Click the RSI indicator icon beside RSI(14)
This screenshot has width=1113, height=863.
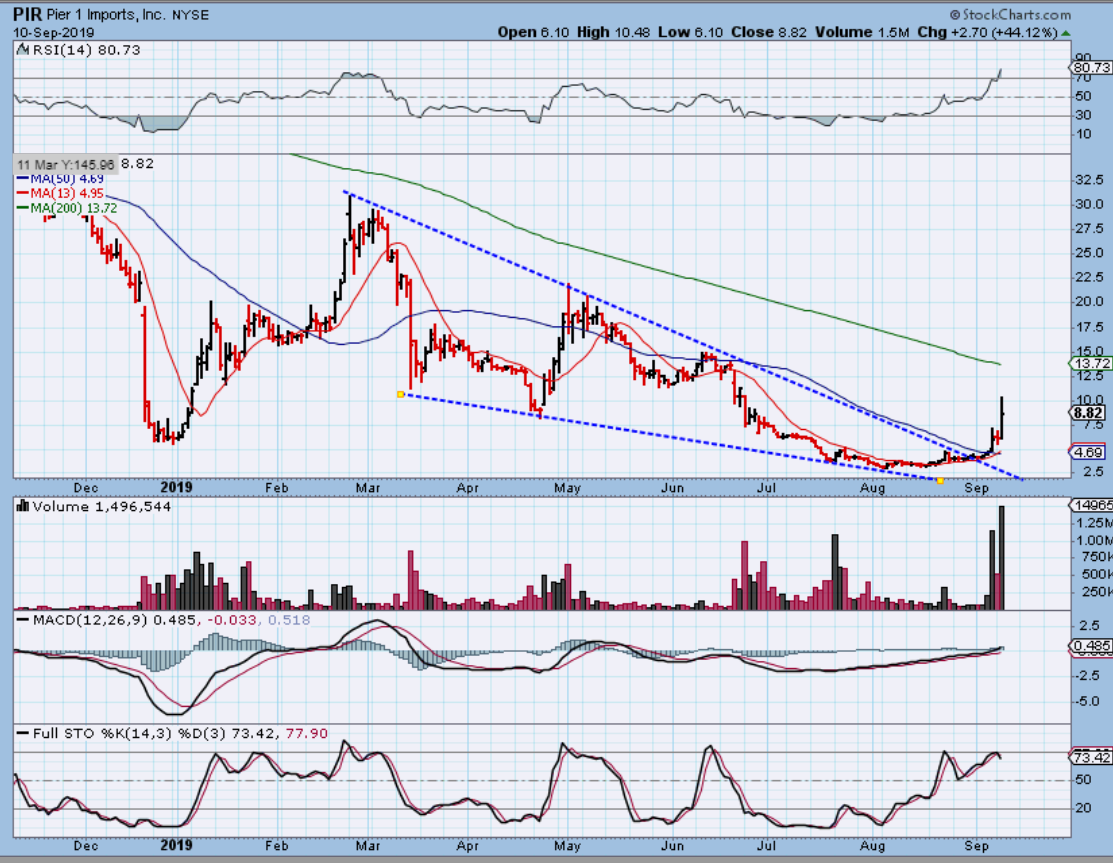click(x=23, y=50)
